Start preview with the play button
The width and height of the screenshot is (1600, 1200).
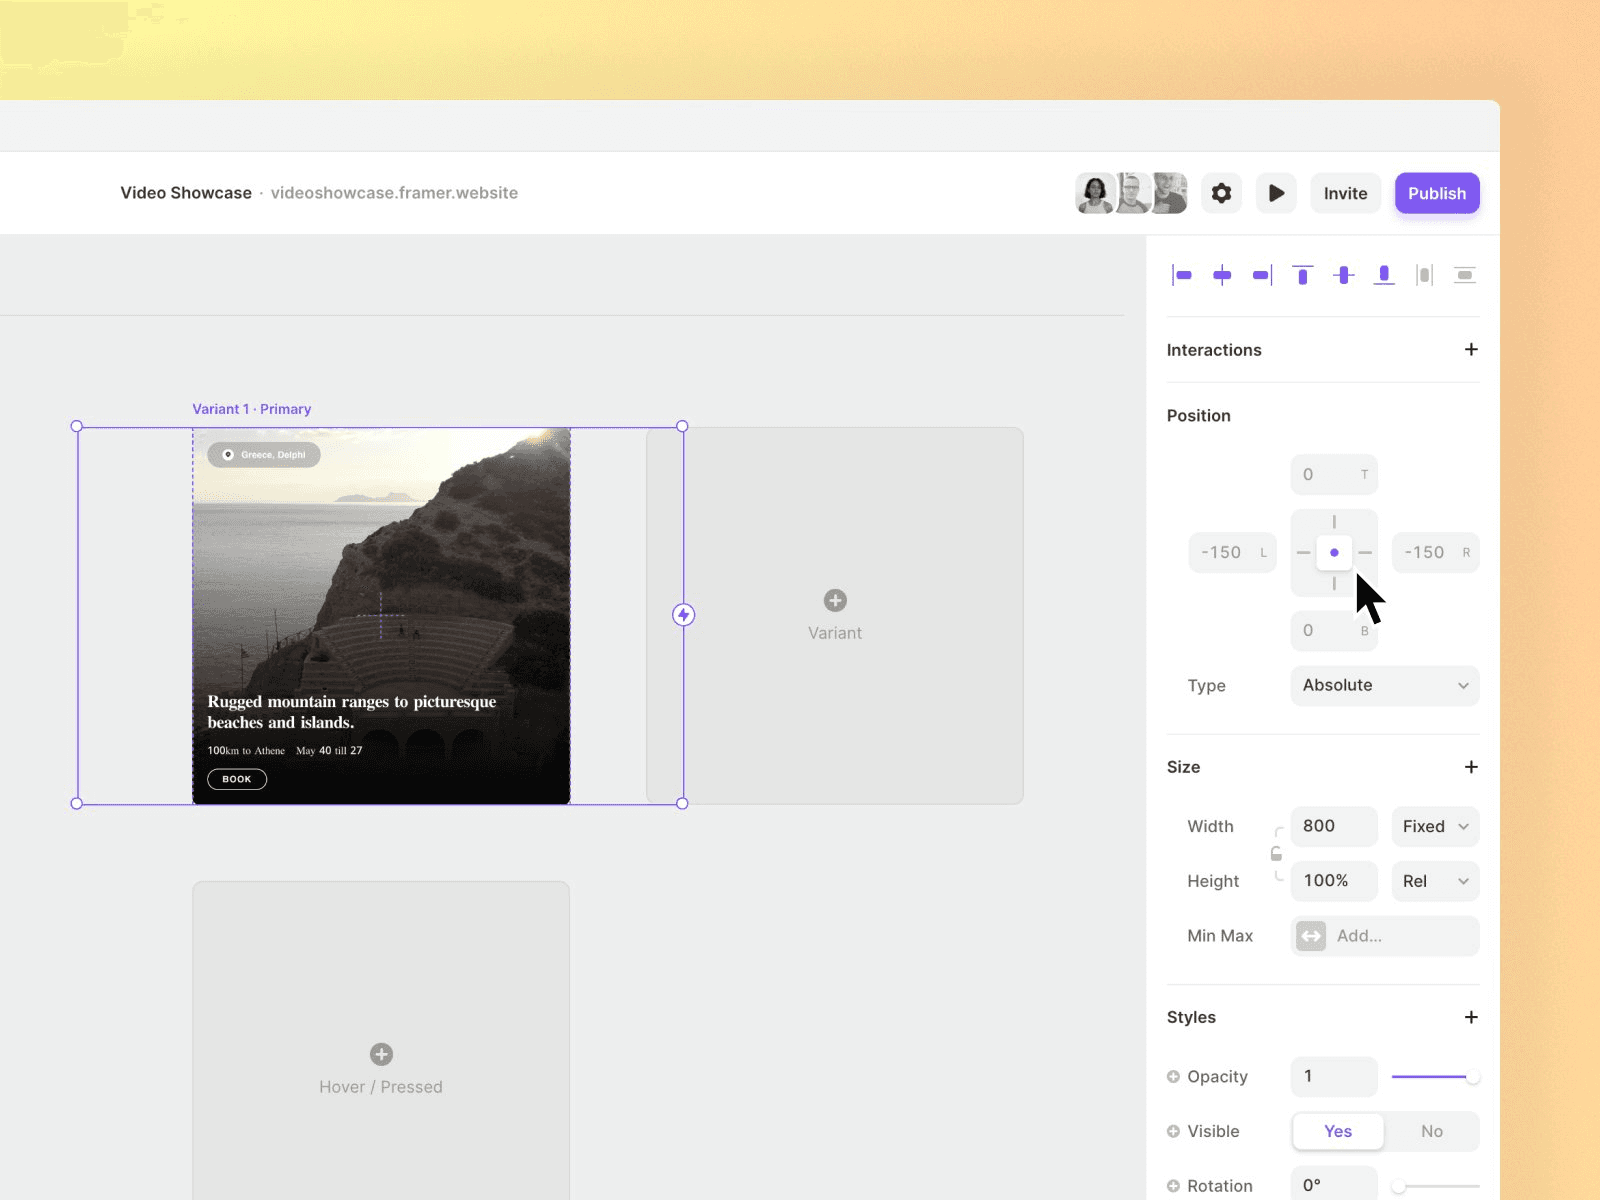(1276, 193)
